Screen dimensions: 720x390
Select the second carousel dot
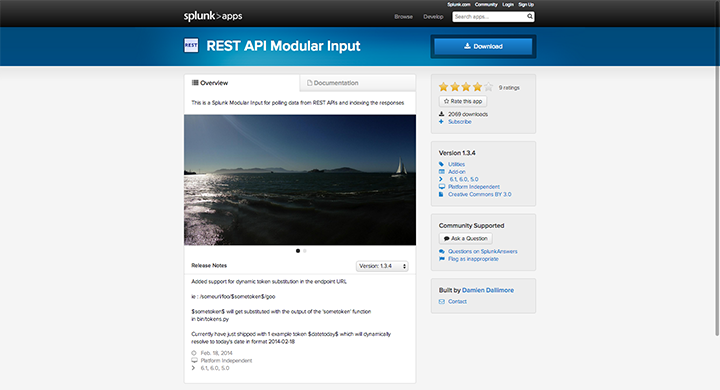tap(304, 251)
